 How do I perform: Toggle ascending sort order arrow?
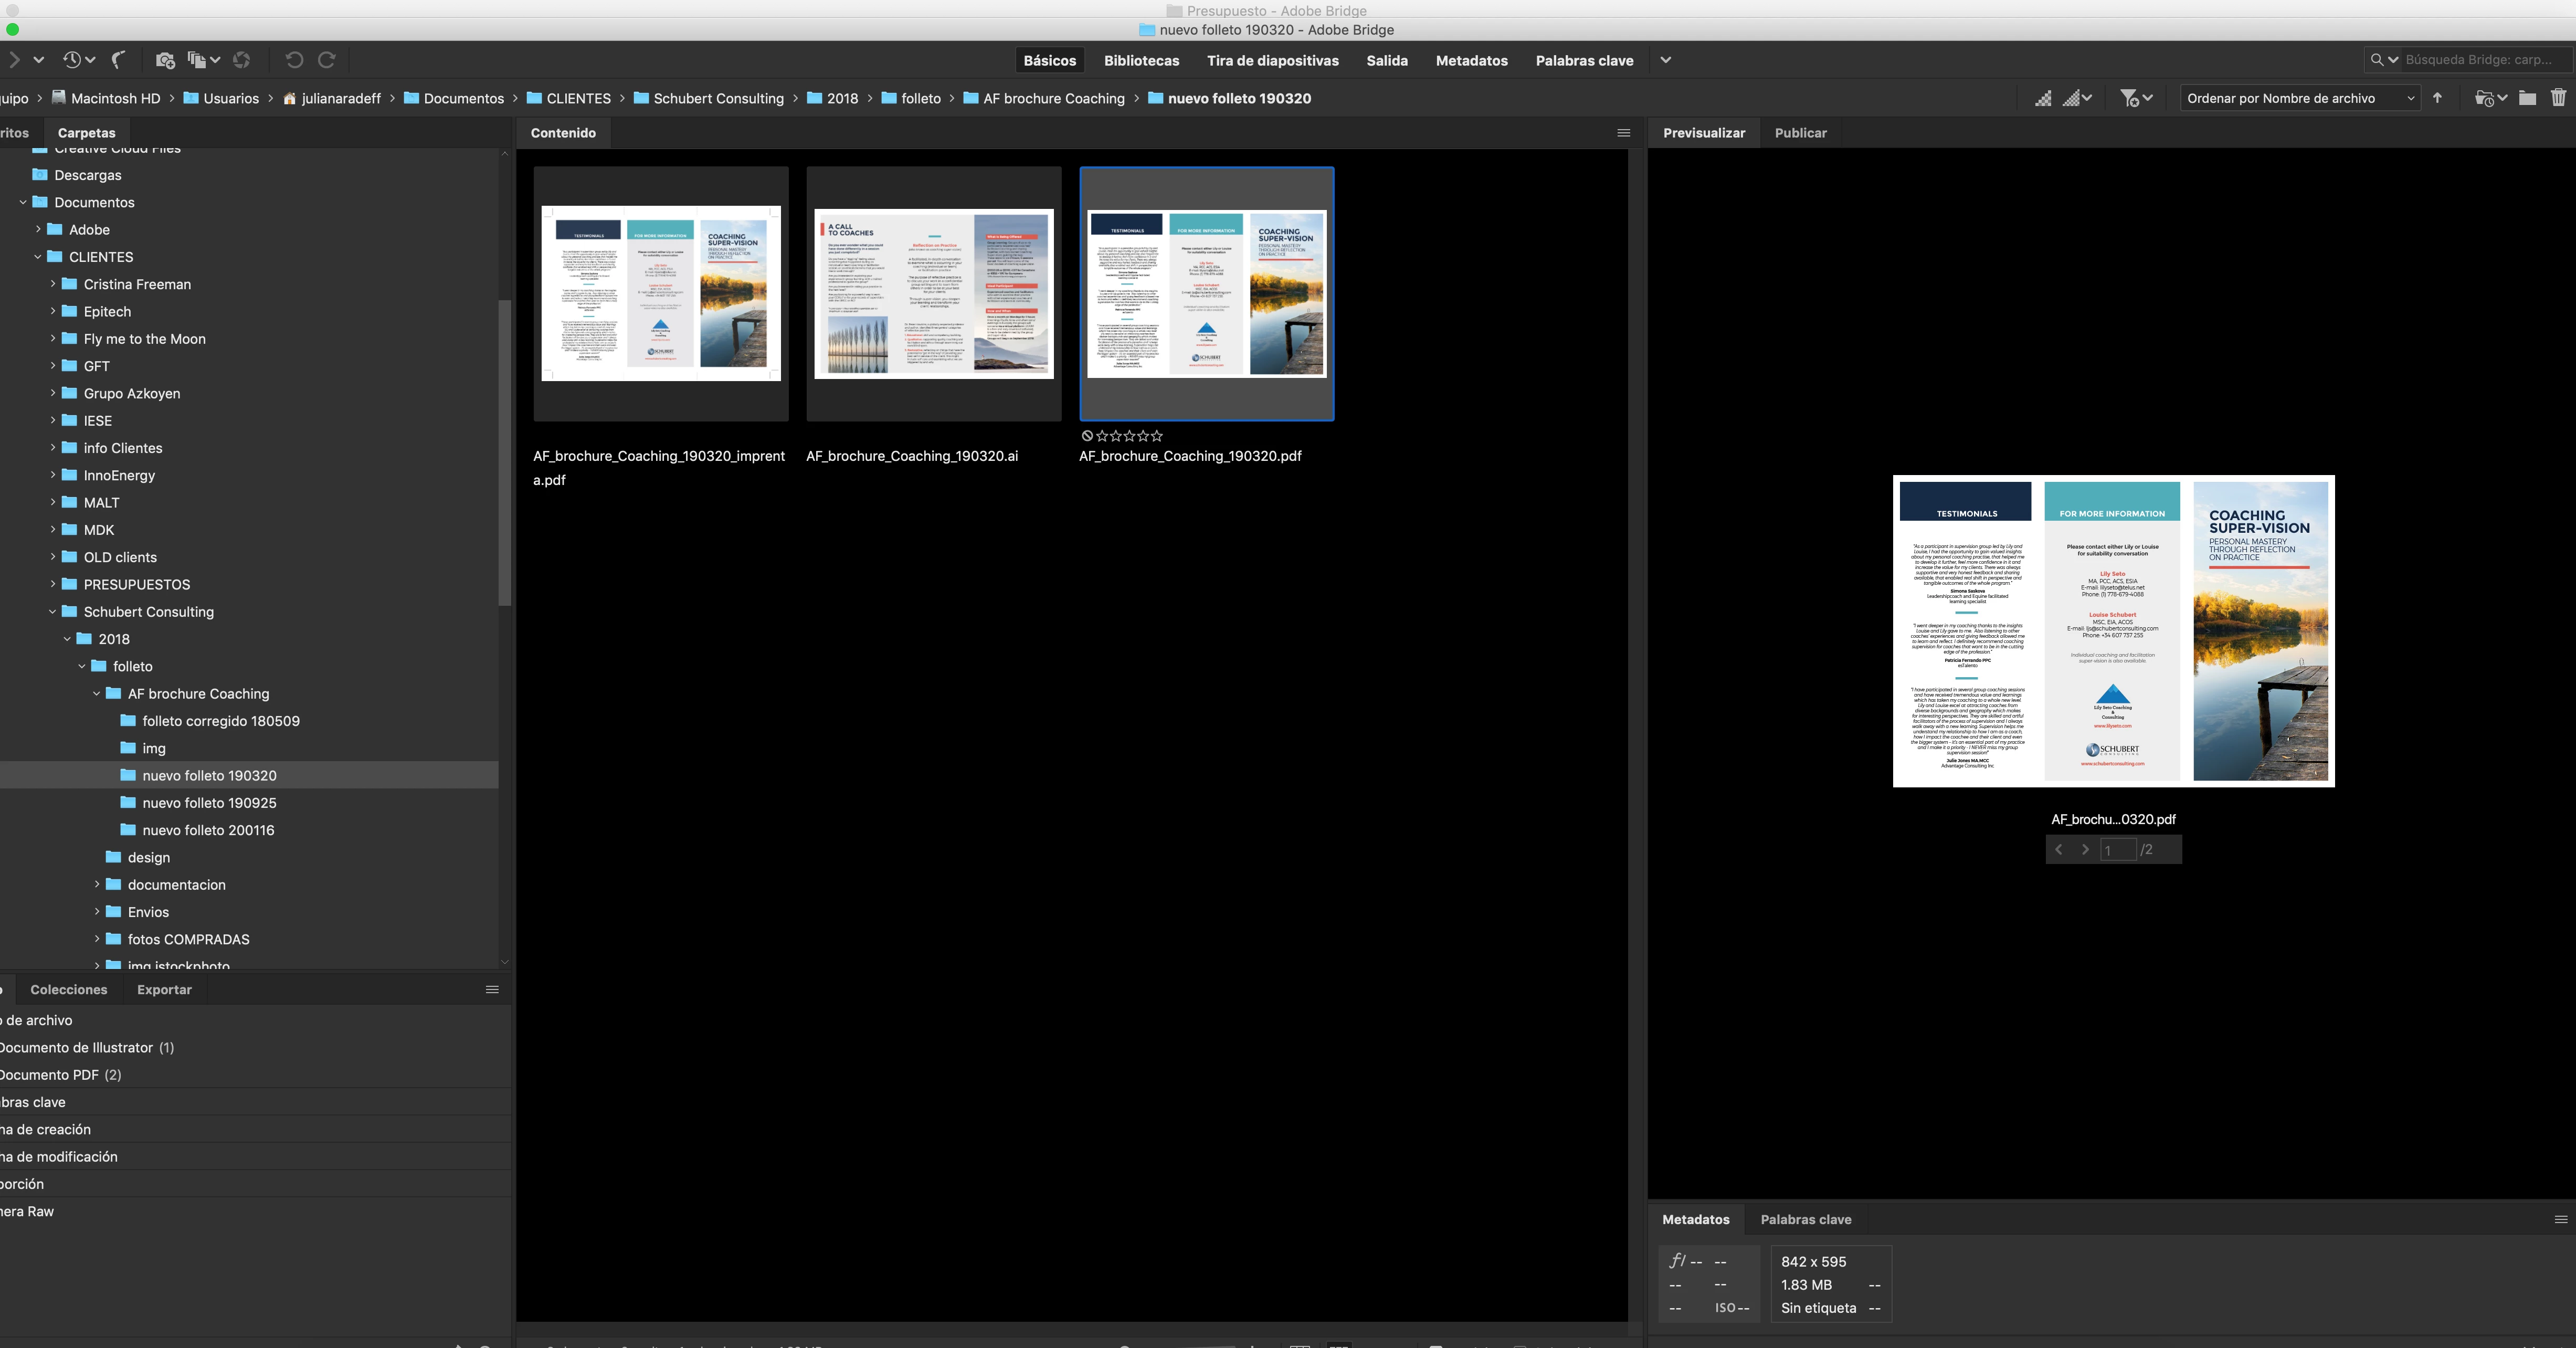point(2437,98)
